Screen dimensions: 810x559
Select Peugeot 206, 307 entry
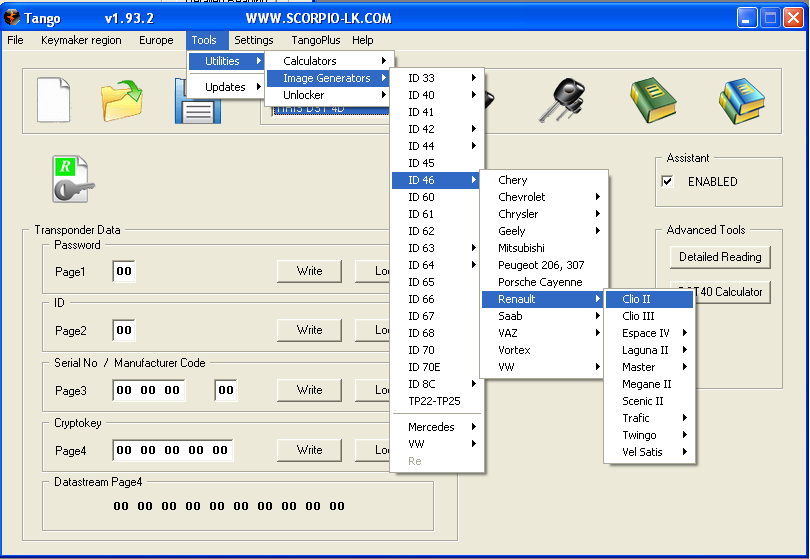point(543,265)
